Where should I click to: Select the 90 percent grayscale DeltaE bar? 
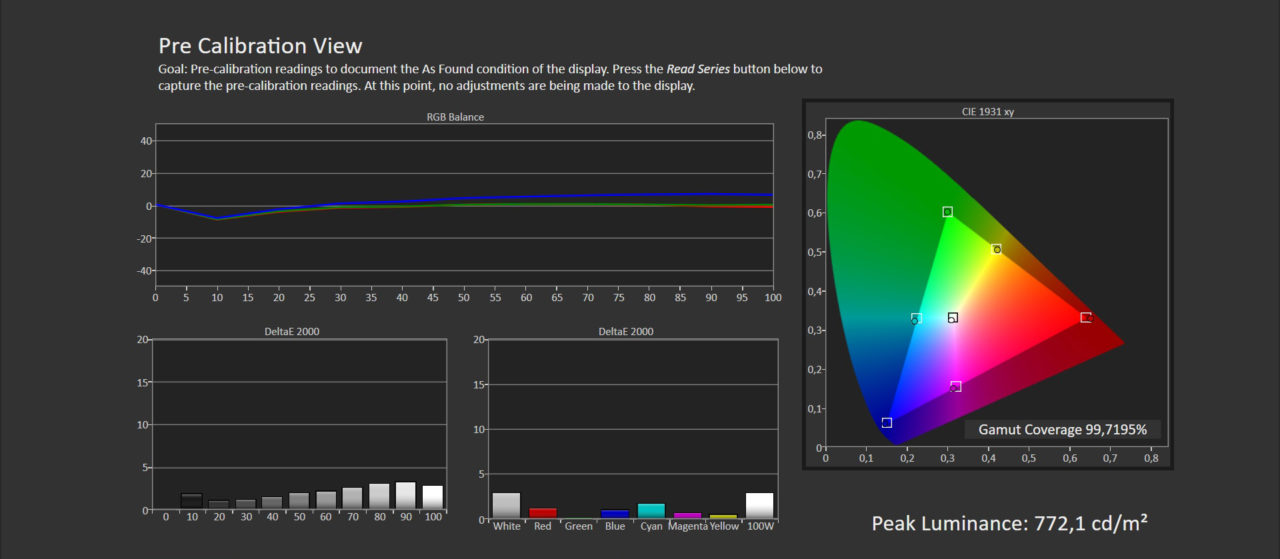(x=405, y=496)
